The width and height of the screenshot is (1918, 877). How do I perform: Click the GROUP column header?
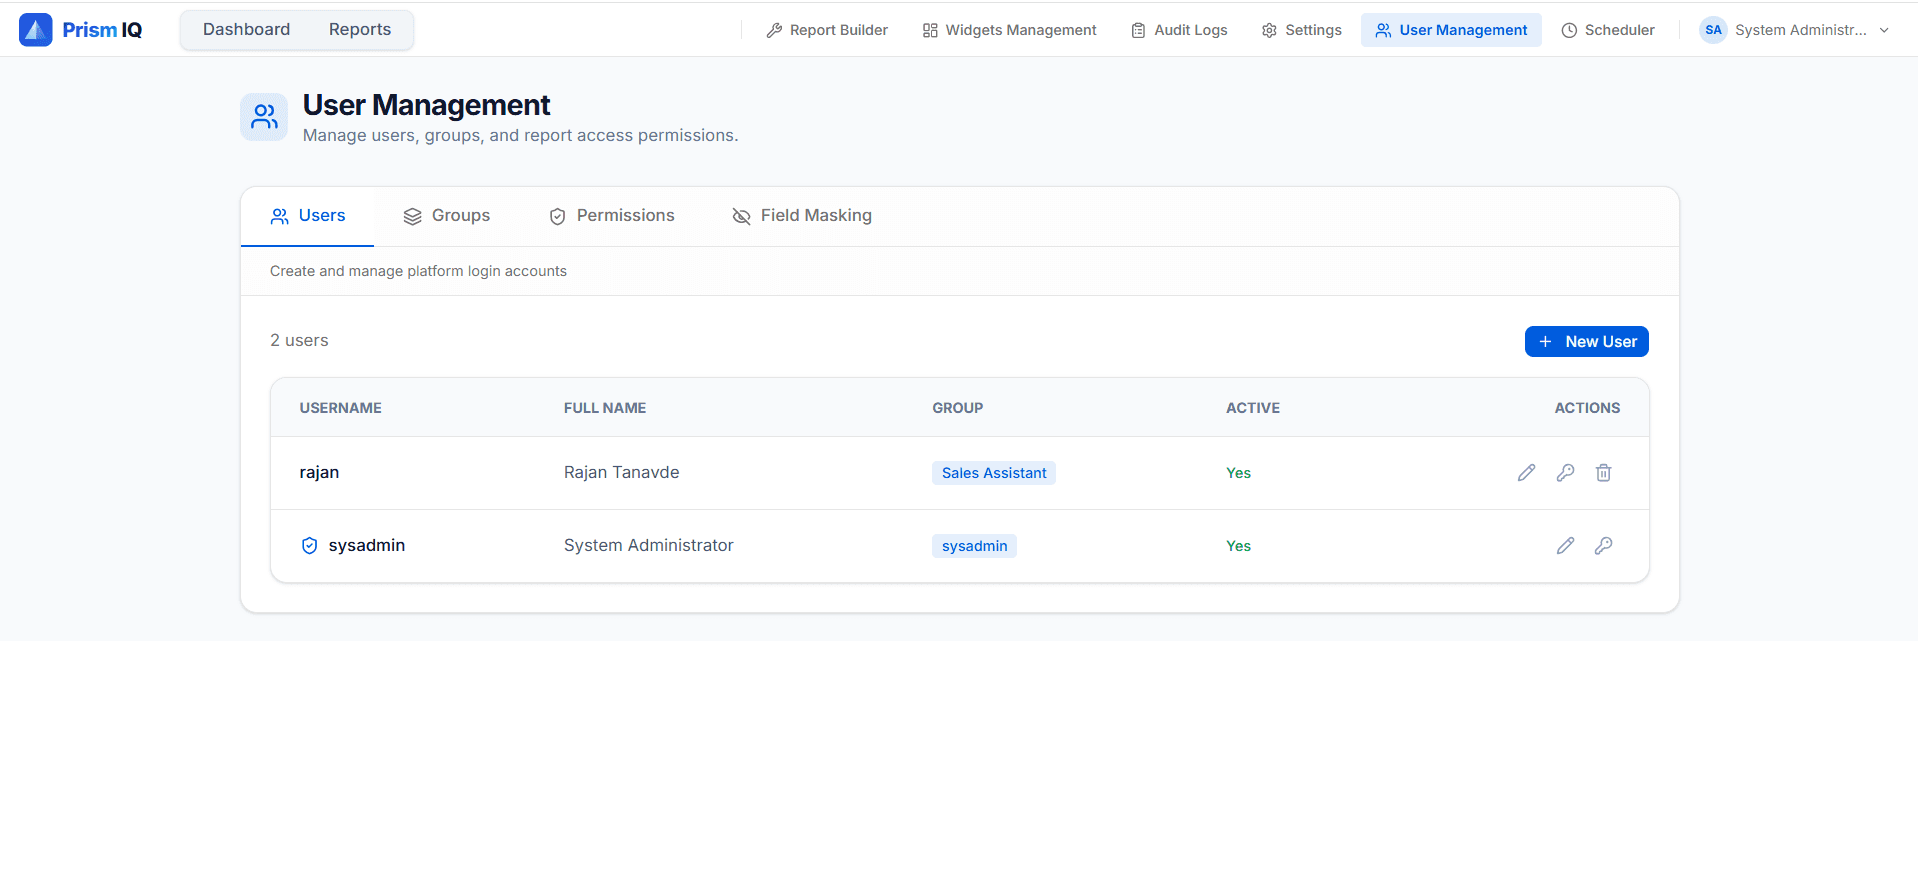click(957, 408)
